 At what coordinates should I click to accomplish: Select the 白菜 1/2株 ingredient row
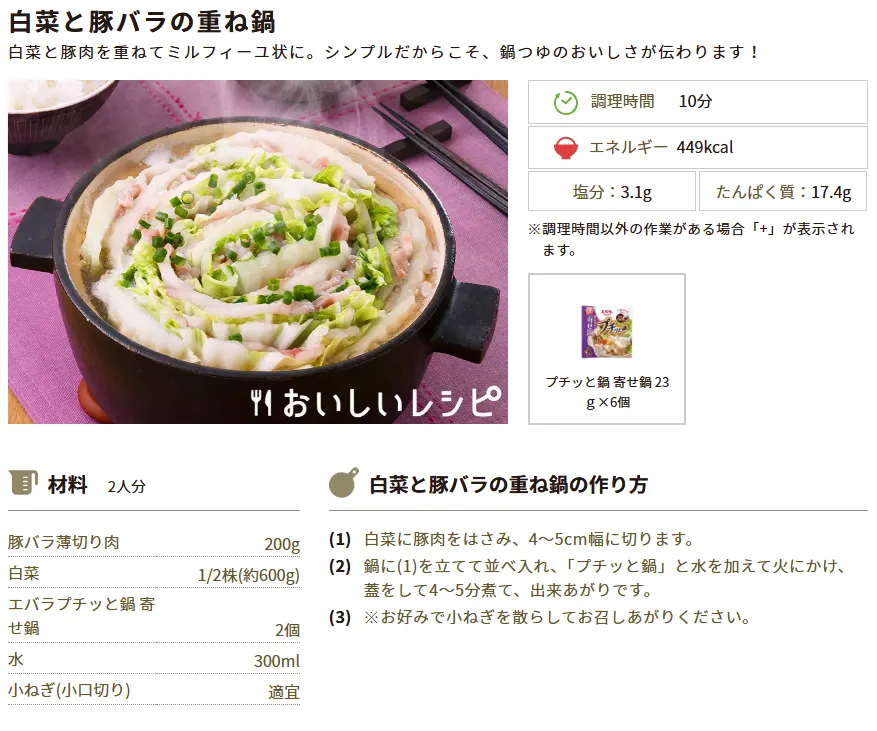pos(154,574)
